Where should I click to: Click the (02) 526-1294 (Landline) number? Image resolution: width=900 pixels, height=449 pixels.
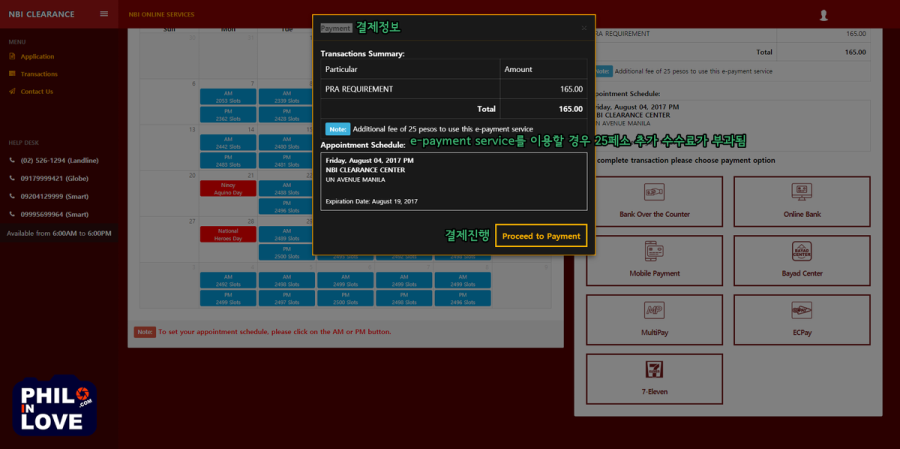click(x=60, y=160)
